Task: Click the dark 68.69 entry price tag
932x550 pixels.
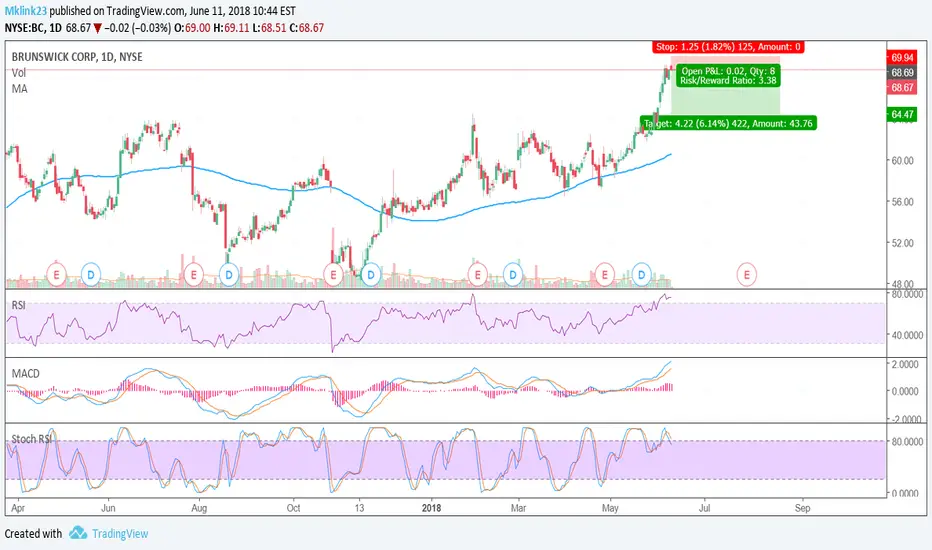Action: 902,73
